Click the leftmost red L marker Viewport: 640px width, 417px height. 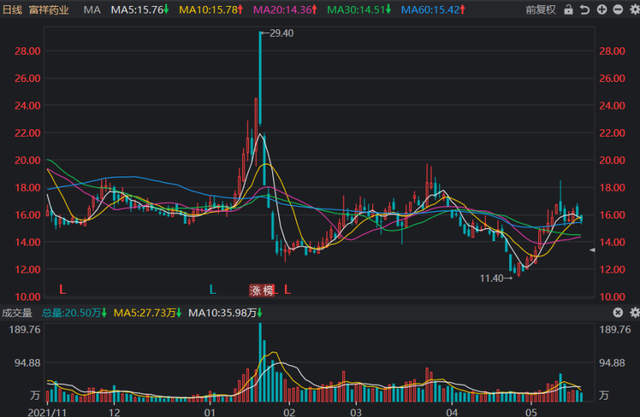point(62,289)
